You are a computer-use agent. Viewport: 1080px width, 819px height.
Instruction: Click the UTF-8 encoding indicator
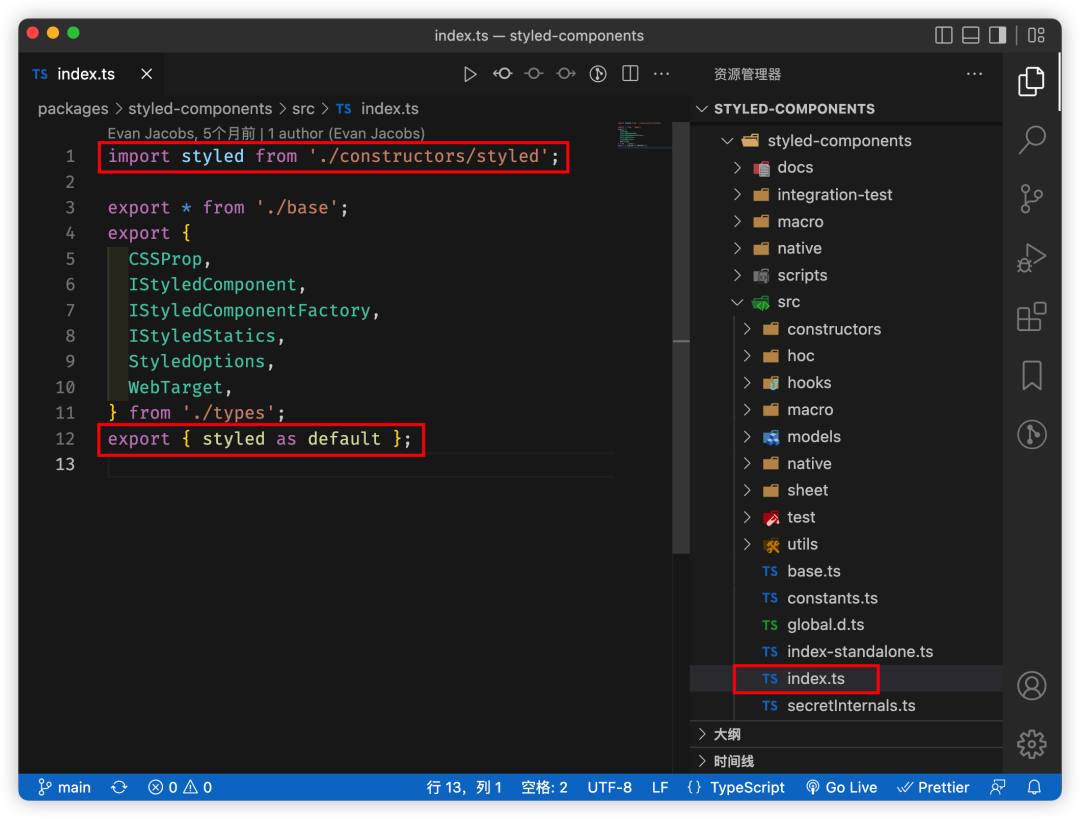[x=610, y=787]
